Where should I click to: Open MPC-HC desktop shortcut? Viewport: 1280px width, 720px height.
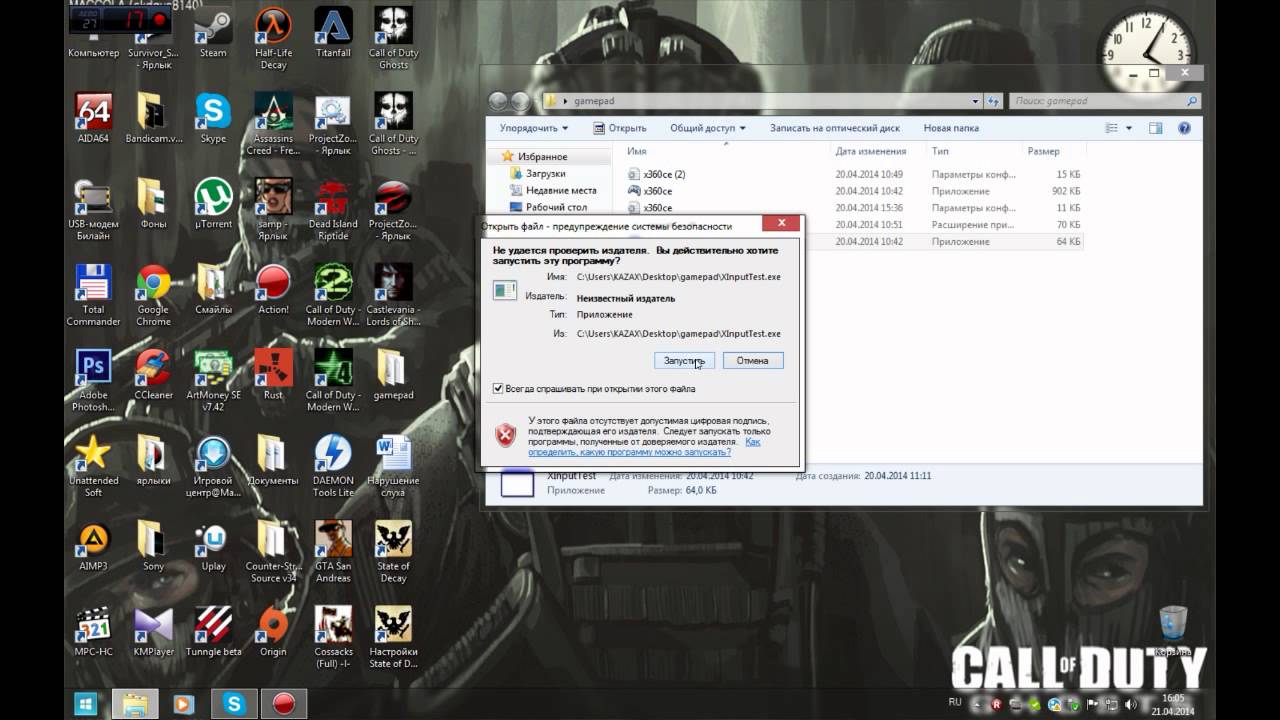tap(93, 632)
